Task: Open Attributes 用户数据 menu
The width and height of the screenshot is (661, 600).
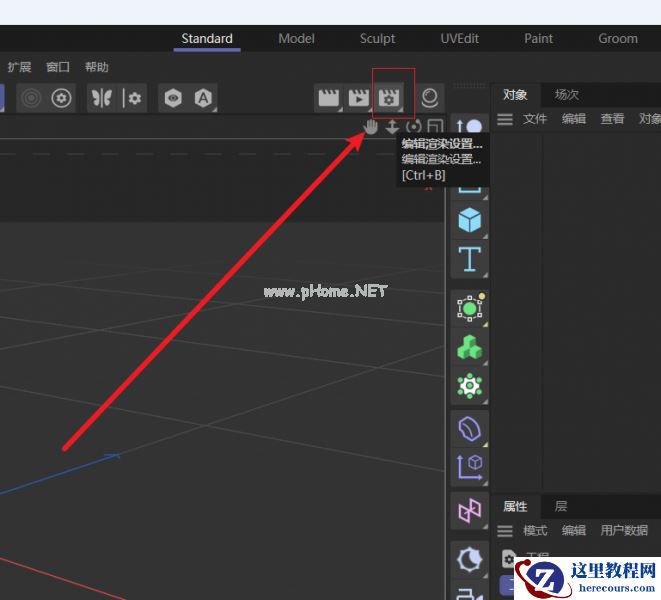Action: 624,530
